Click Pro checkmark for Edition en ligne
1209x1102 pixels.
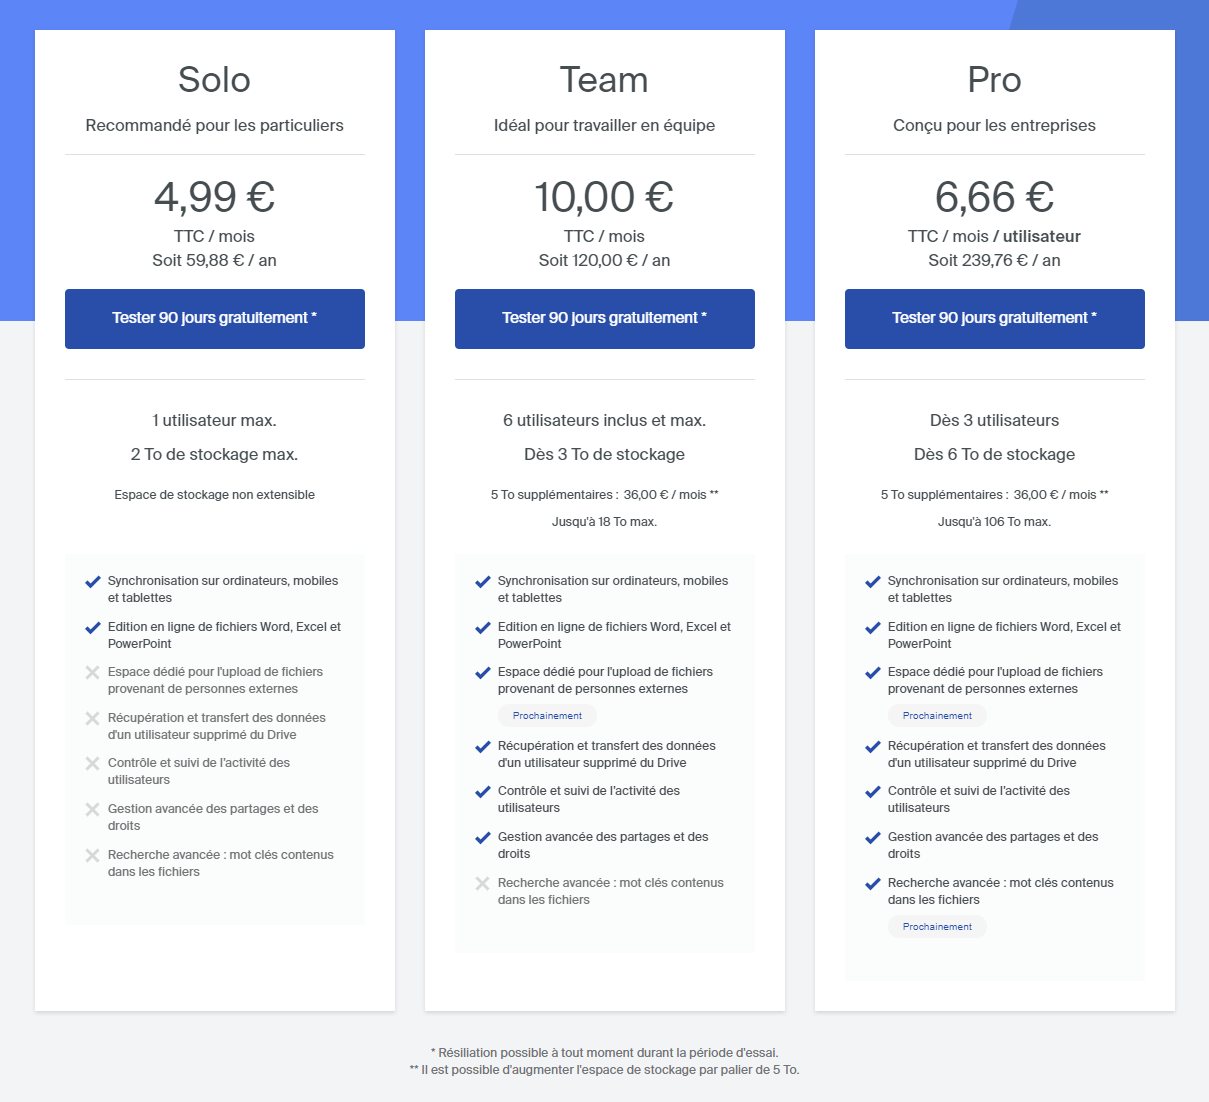pyautogui.click(x=873, y=627)
